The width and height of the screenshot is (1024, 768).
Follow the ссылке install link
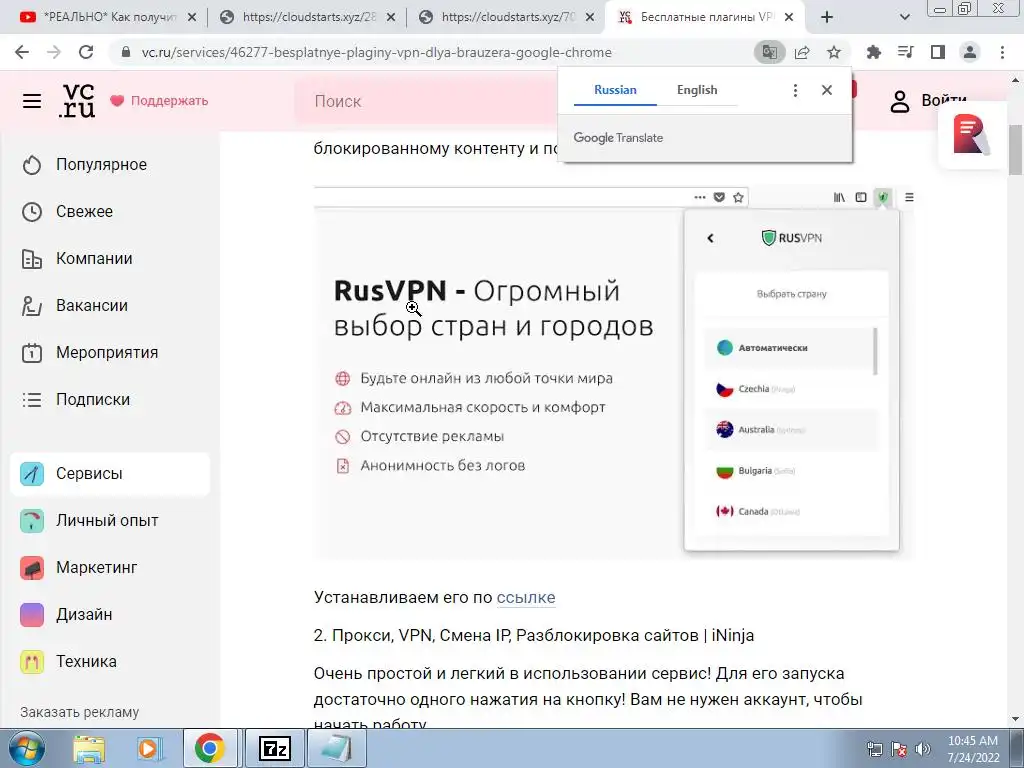coord(526,598)
